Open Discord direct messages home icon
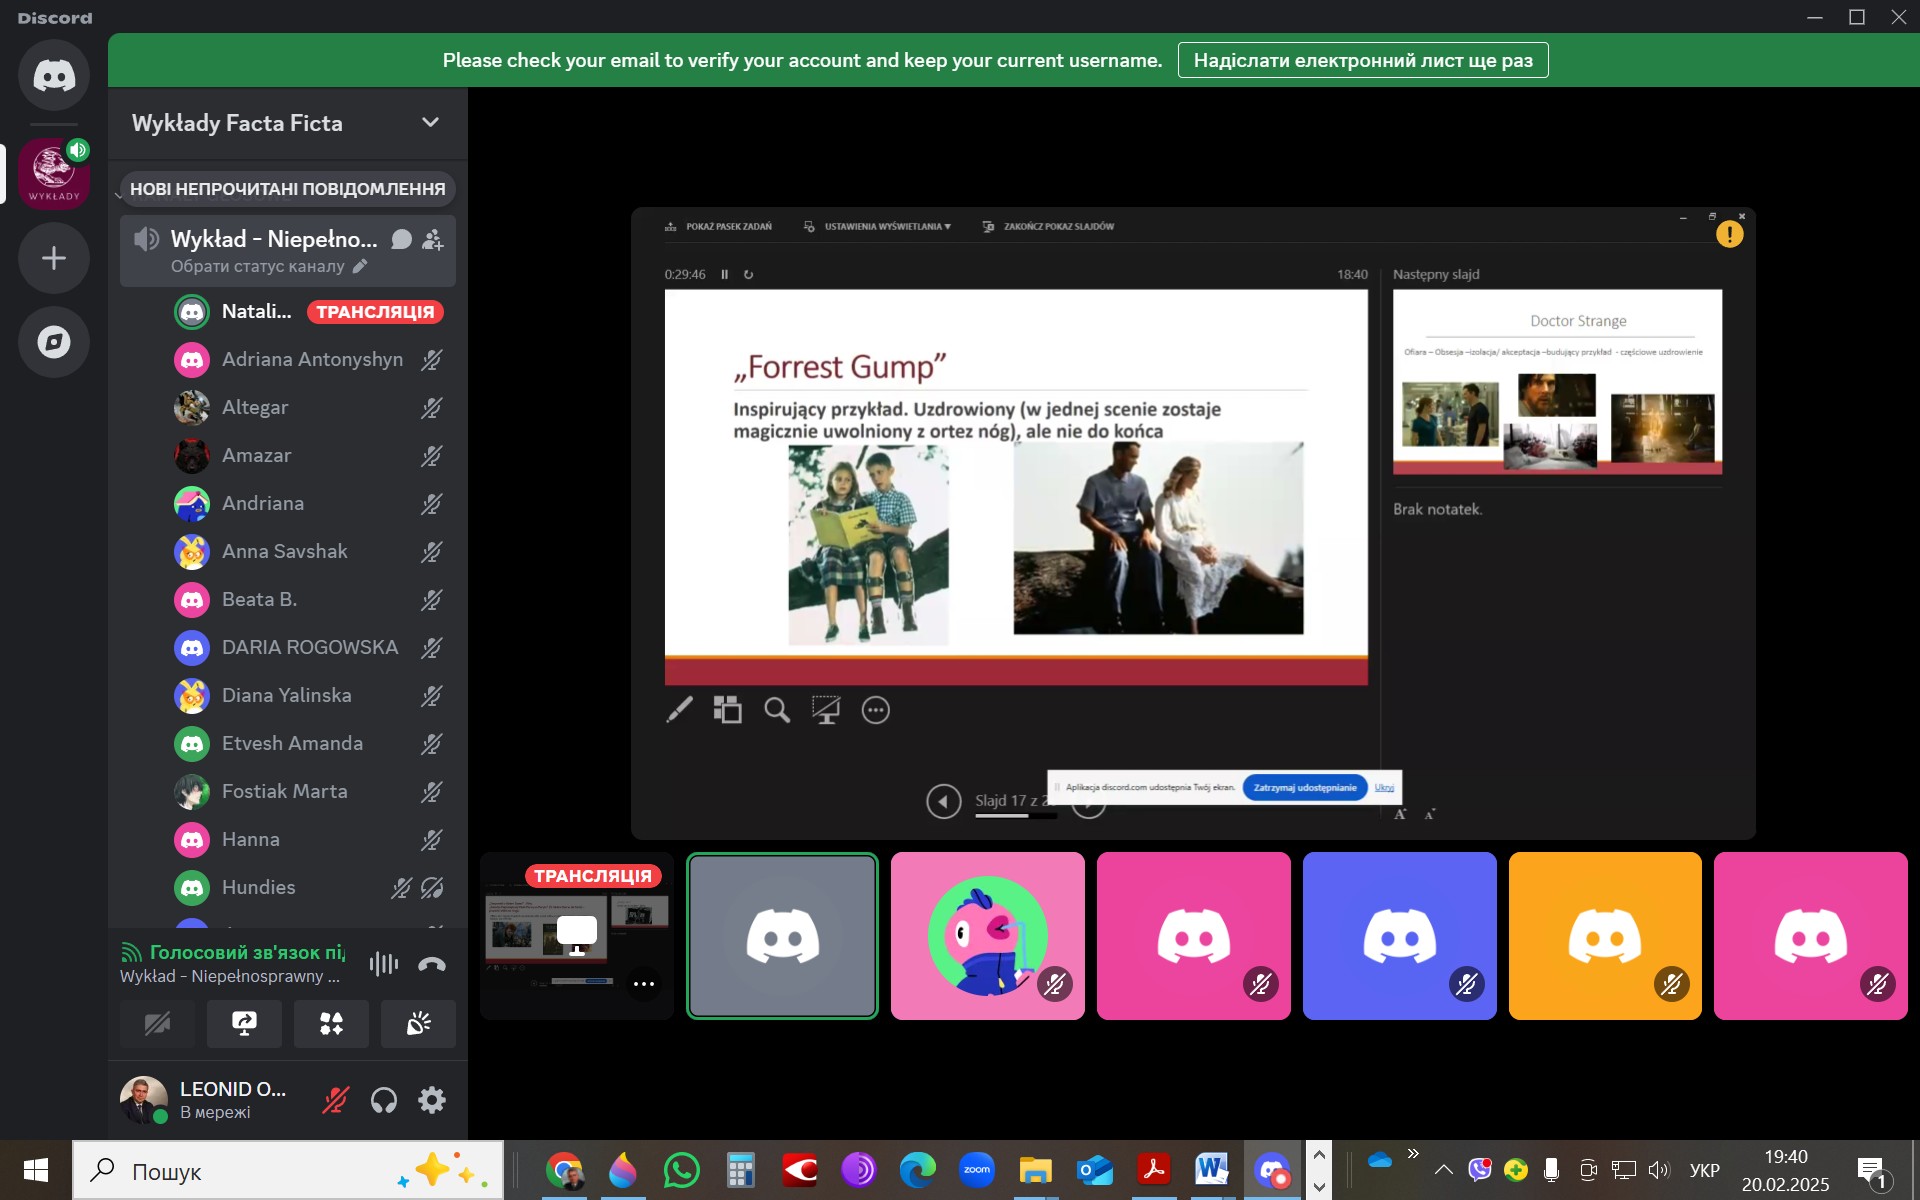Image resolution: width=1920 pixels, height=1200 pixels. coord(54,76)
